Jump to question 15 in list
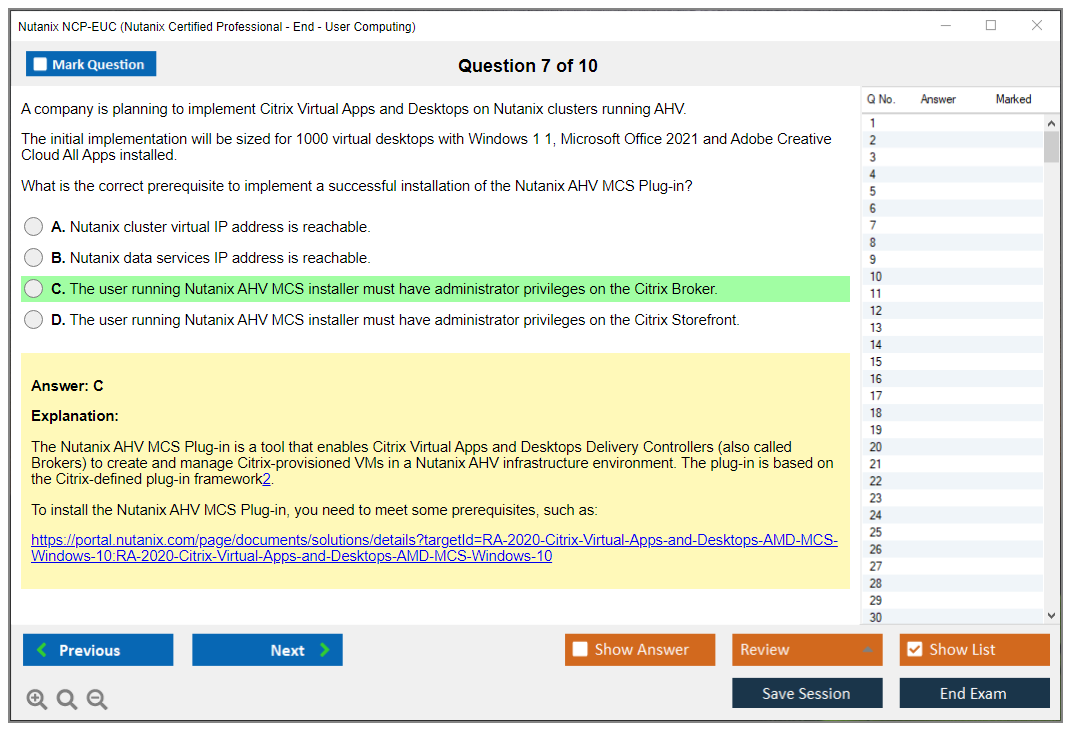This screenshot has height=735, width=1075. pyautogui.click(x=876, y=362)
